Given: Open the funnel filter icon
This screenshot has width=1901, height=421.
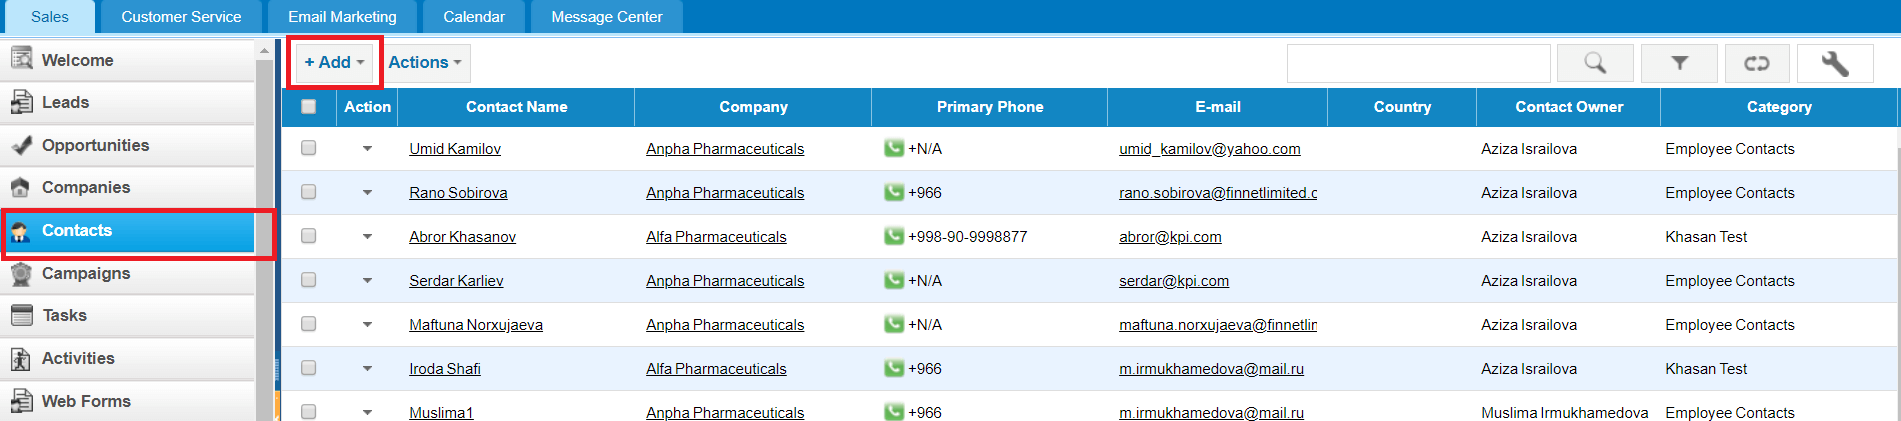Looking at the screenshot, I should click(x=1680, y=63).
